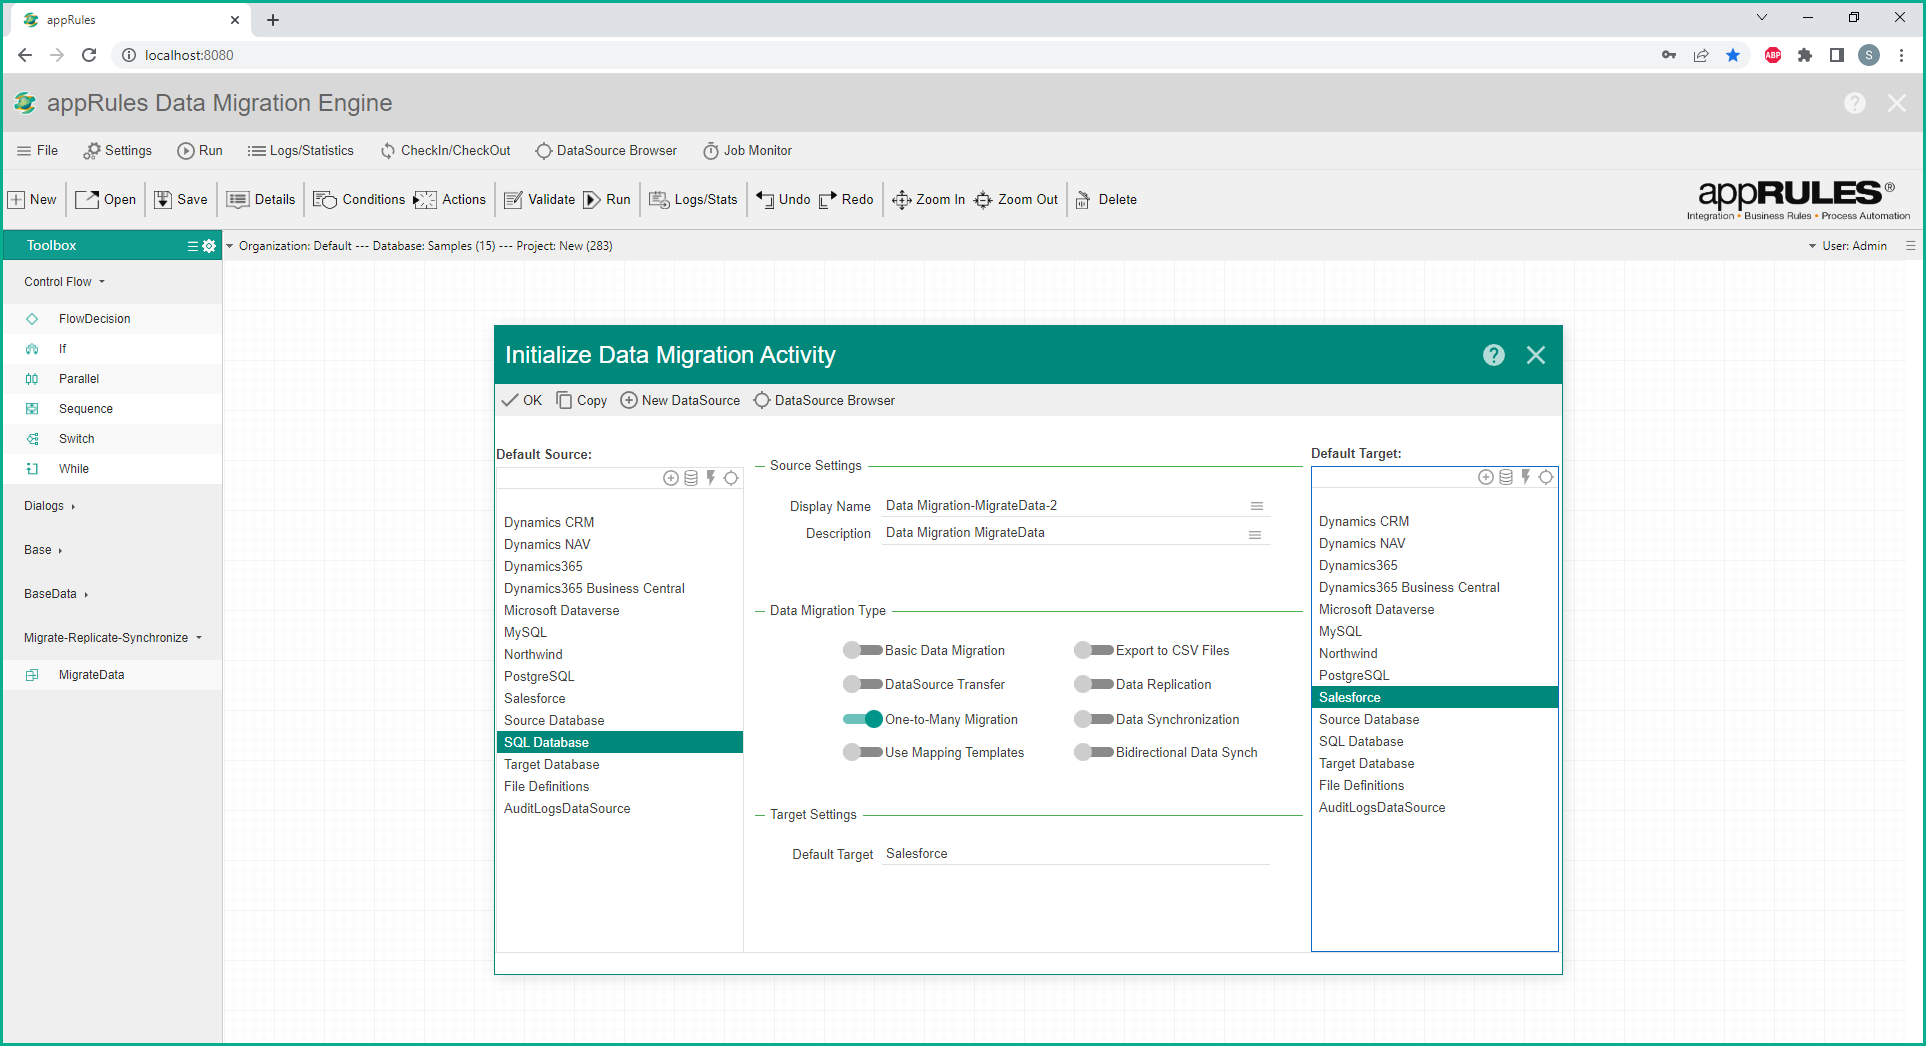
Task: Select PostgreSQL in Default Source list
Action: point(539,677)
